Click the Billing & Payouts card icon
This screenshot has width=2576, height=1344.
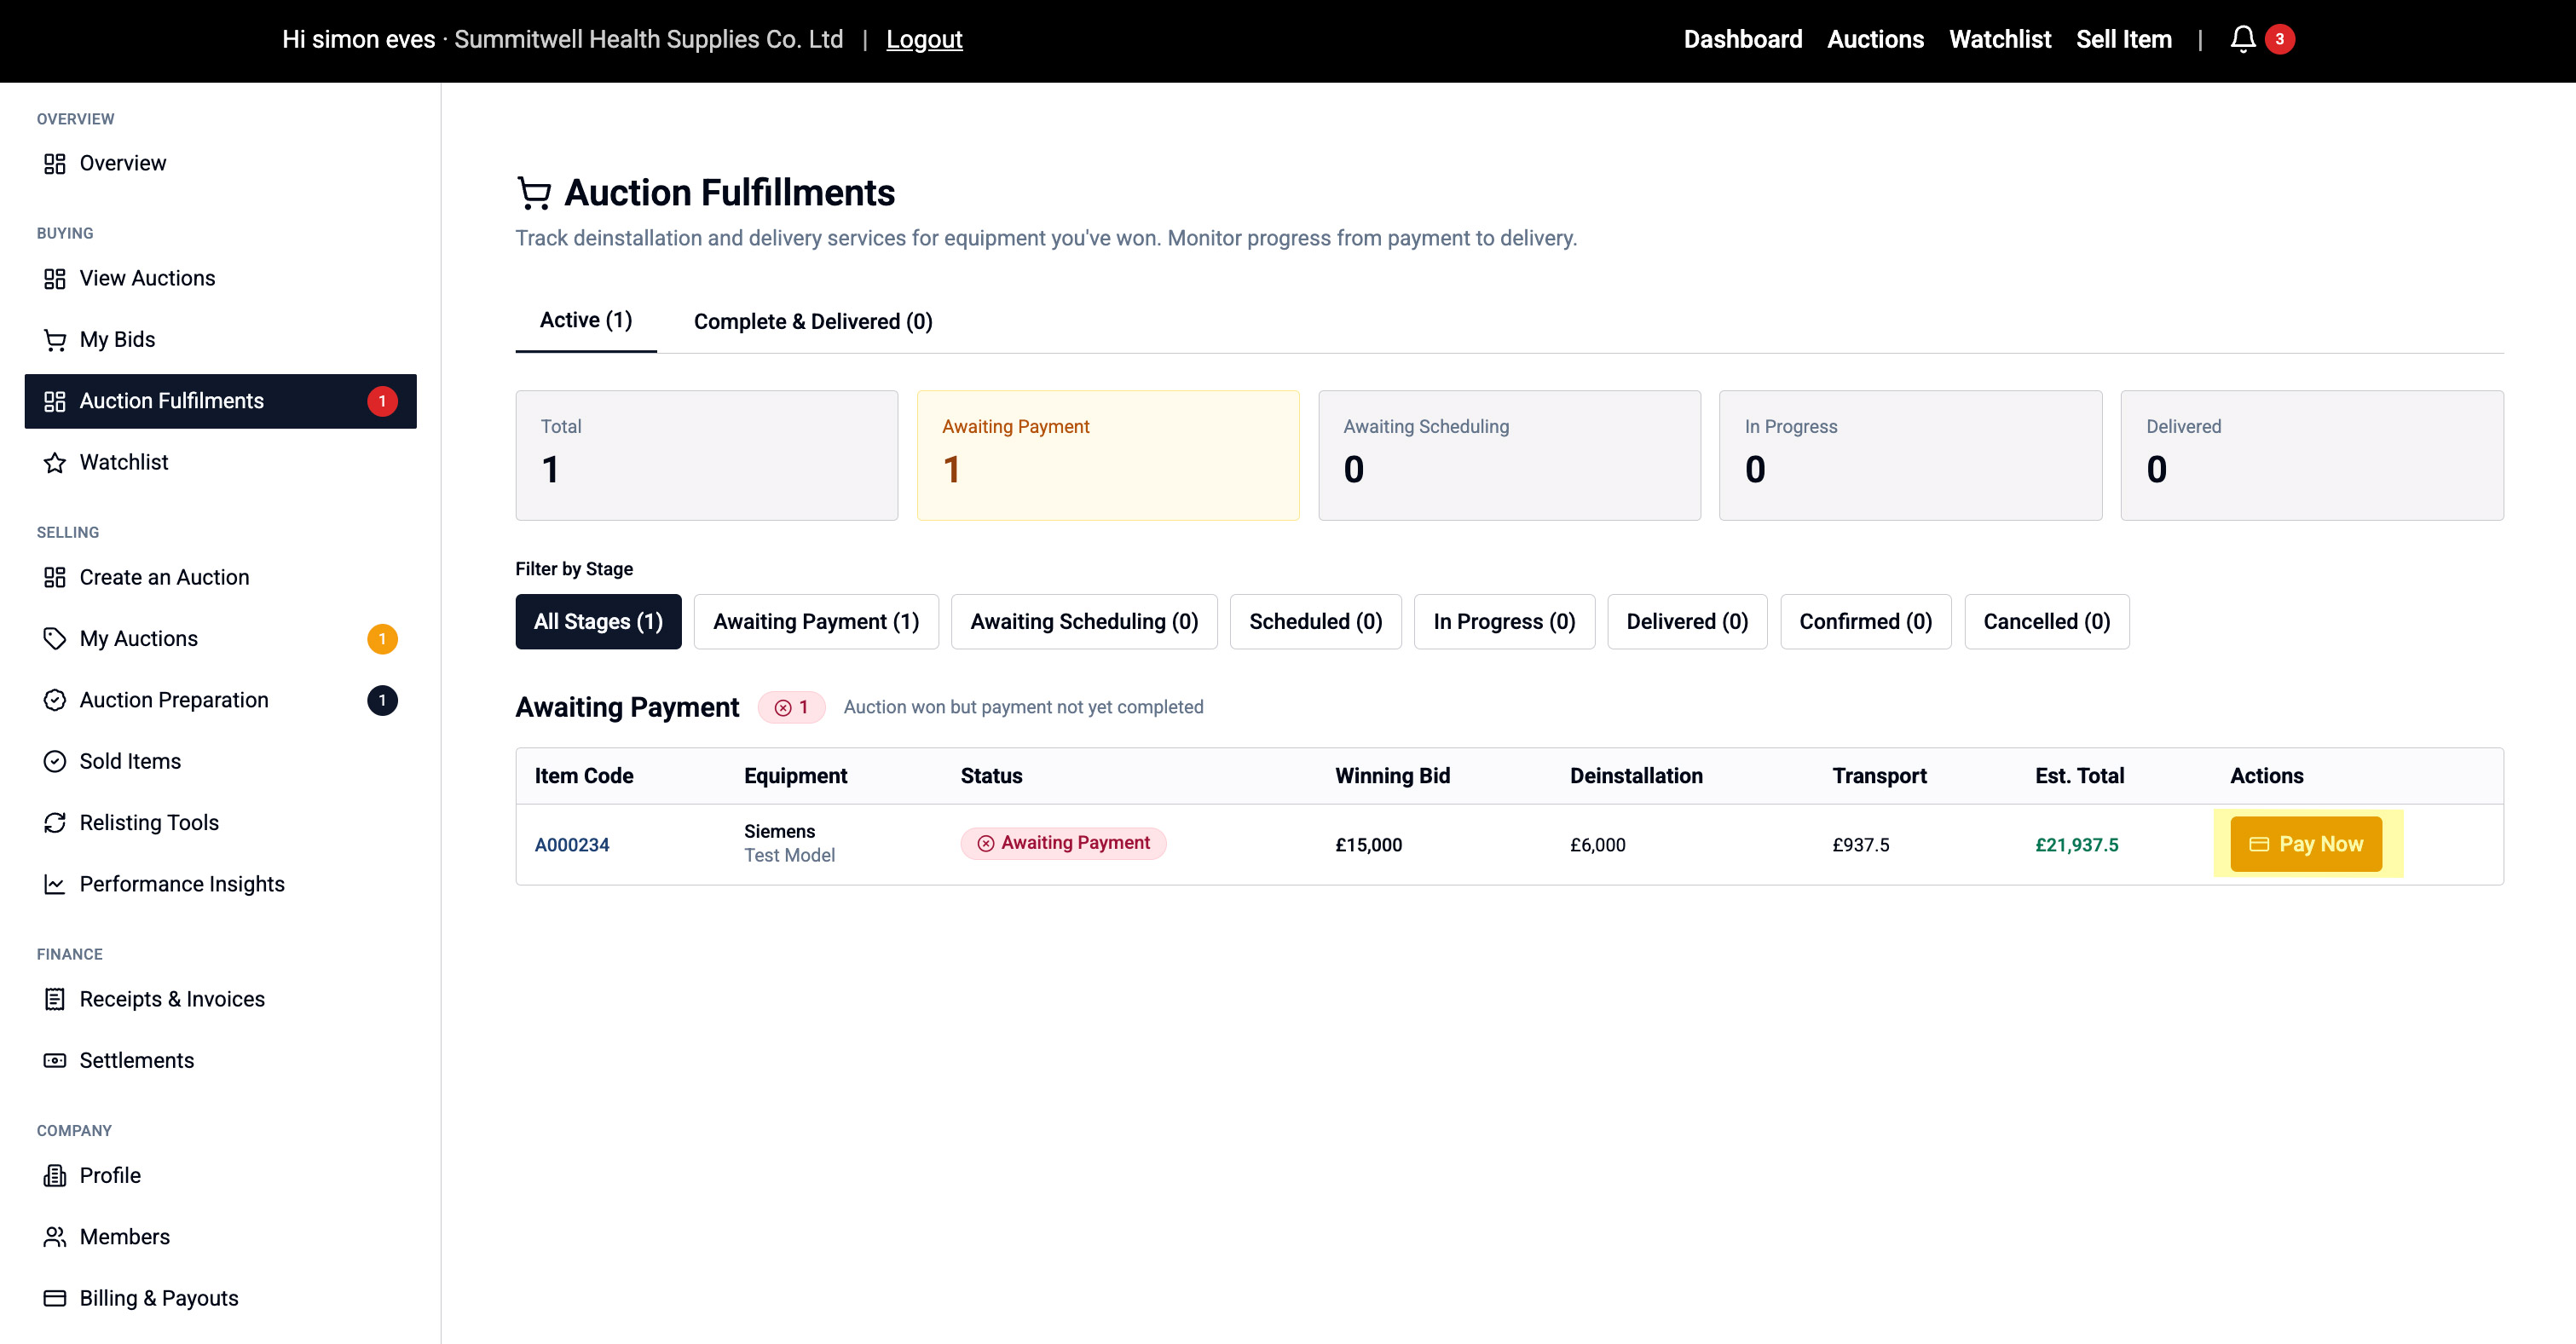point(54,1298)
